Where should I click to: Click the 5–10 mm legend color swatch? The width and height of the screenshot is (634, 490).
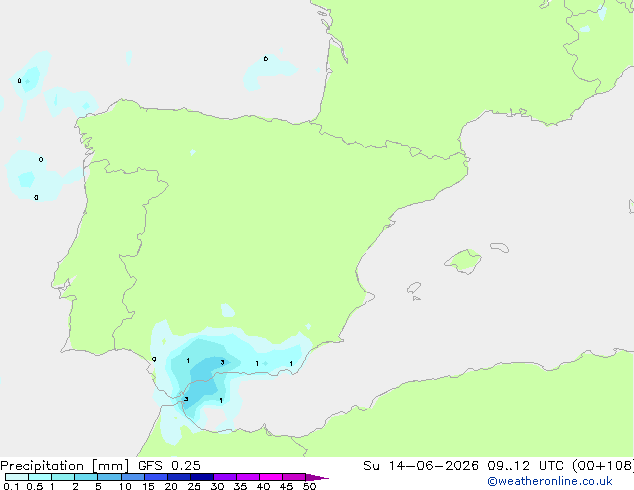[109, 477]
